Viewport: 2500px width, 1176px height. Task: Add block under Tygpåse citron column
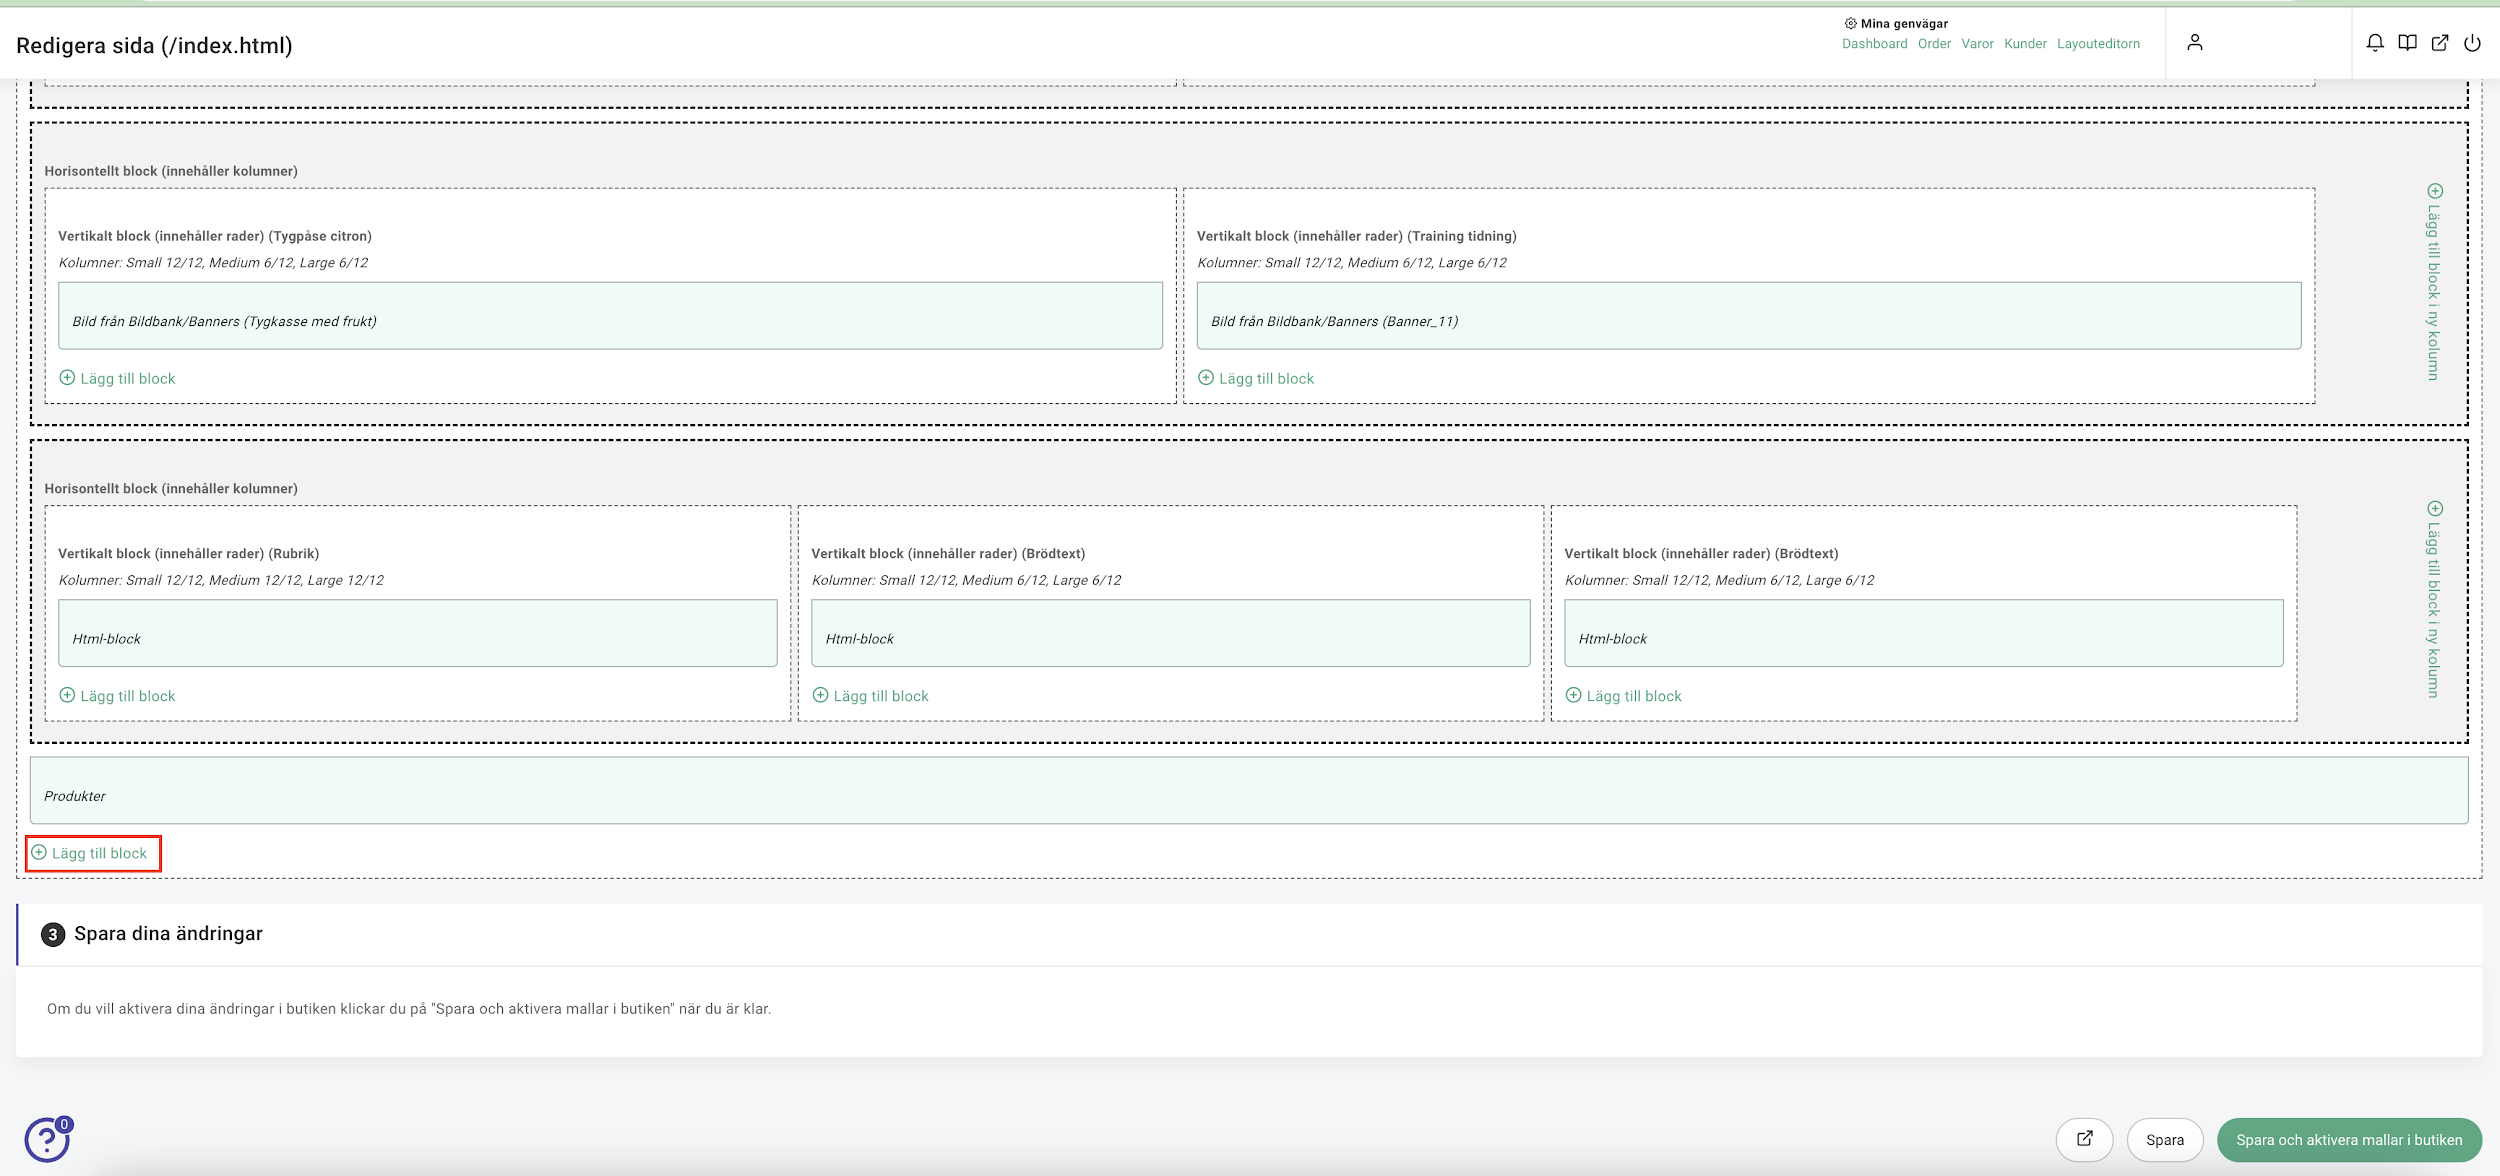[x=117, y=378]
